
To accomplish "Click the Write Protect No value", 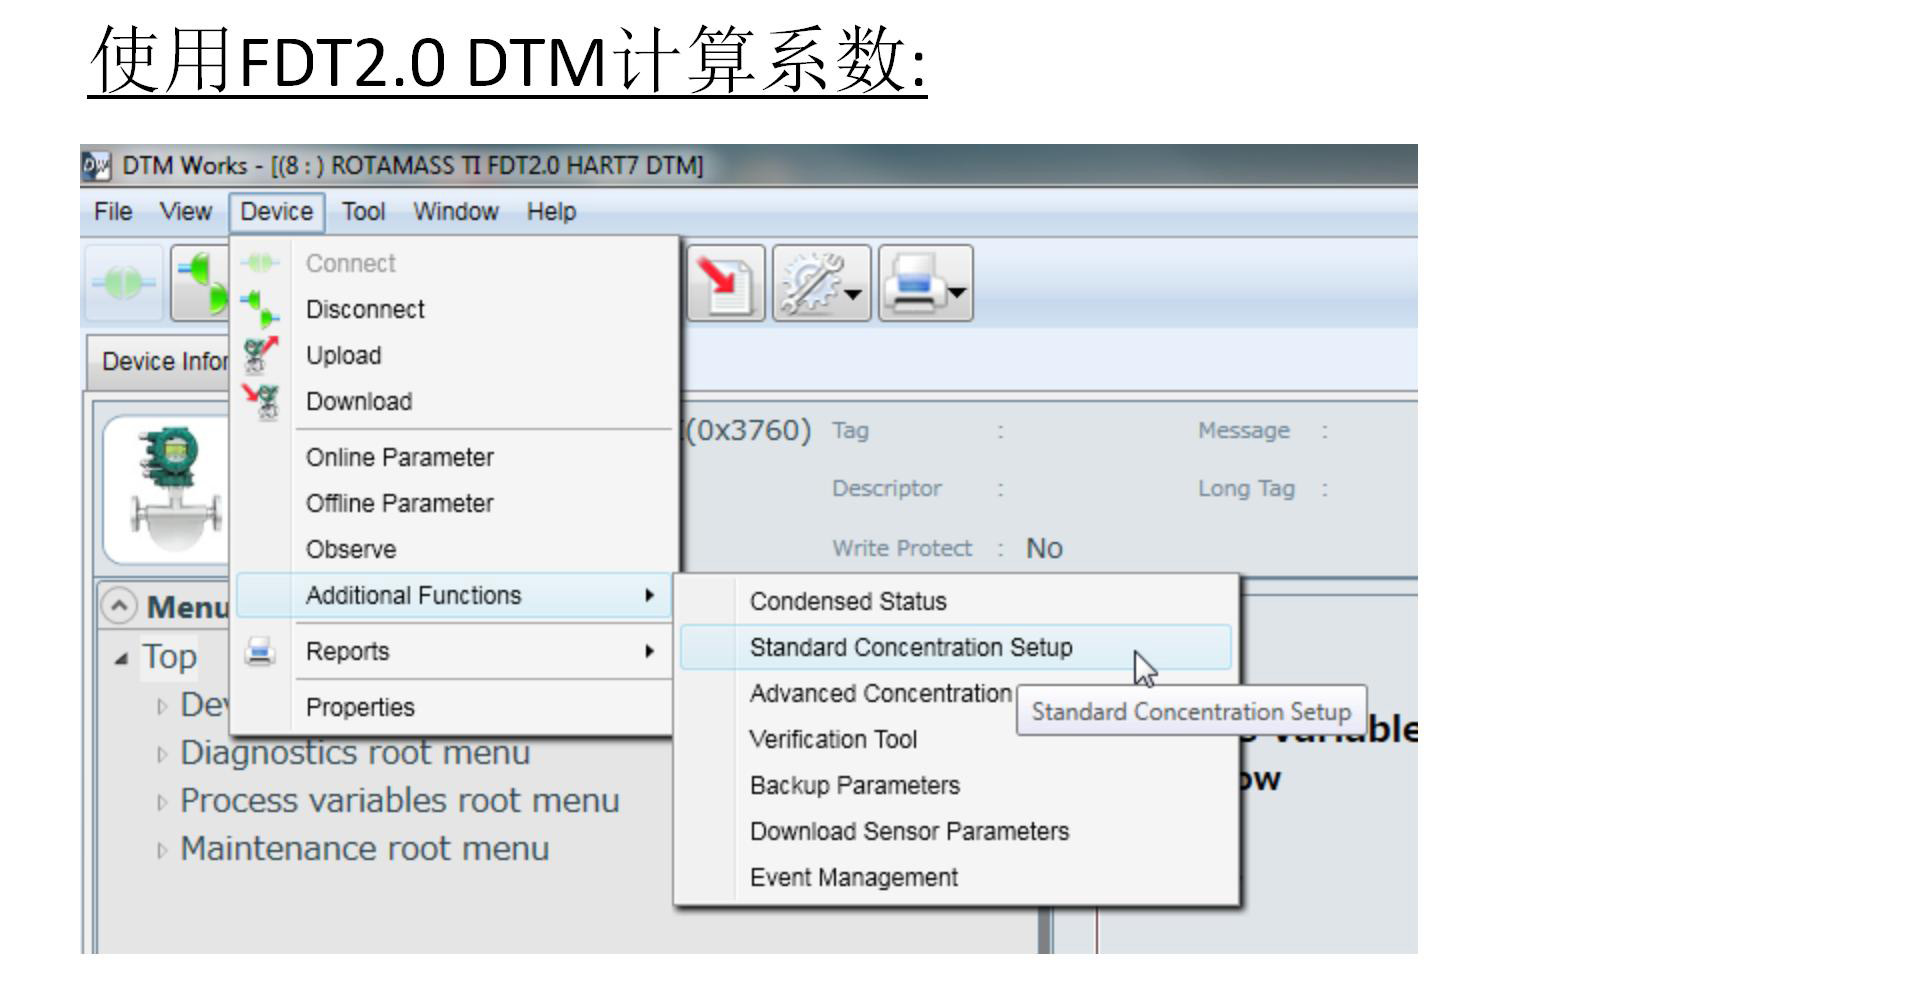I will coord(1044,549).
